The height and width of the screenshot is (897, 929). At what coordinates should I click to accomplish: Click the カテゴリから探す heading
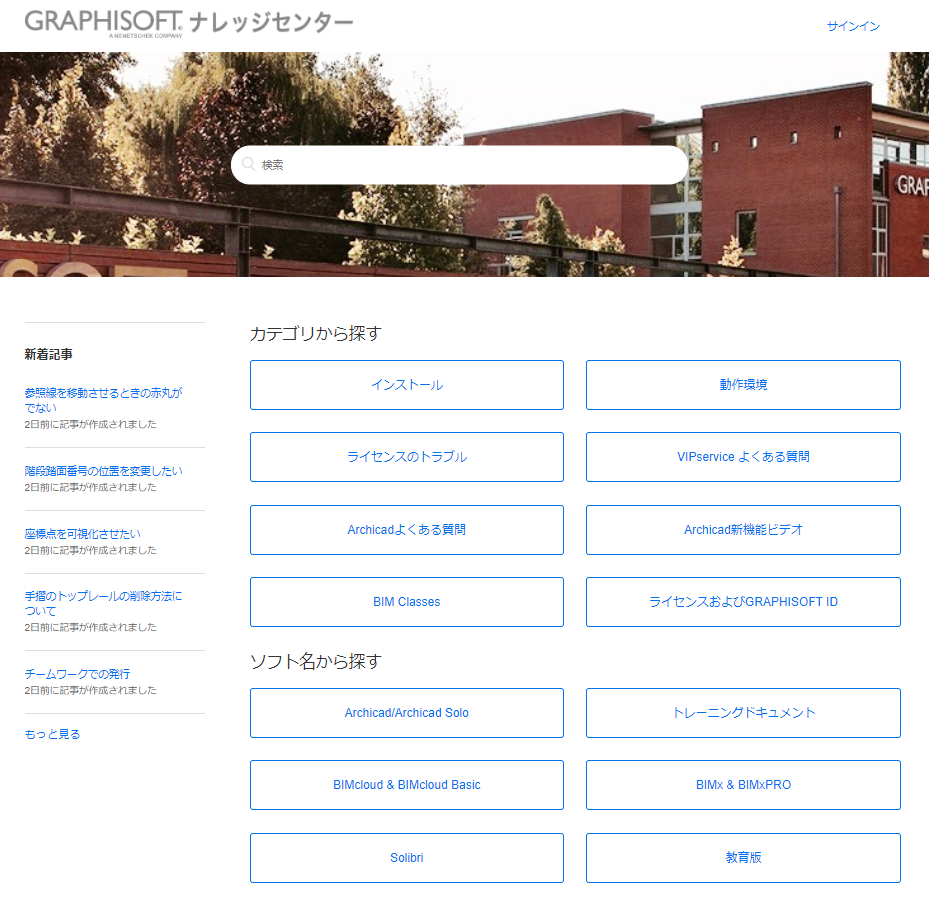[x=316, y=334]
